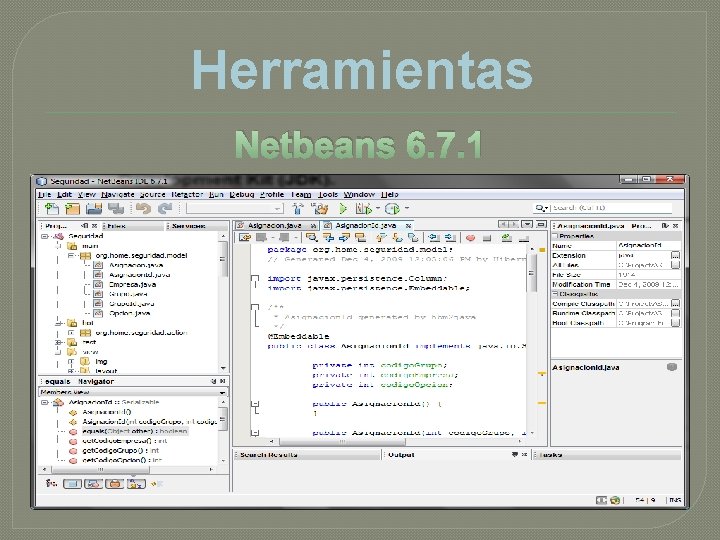Collapse the Classpaths section in properties panel
Screen dimensions: 720x540
pyautogui.click(x=555, y=293)
